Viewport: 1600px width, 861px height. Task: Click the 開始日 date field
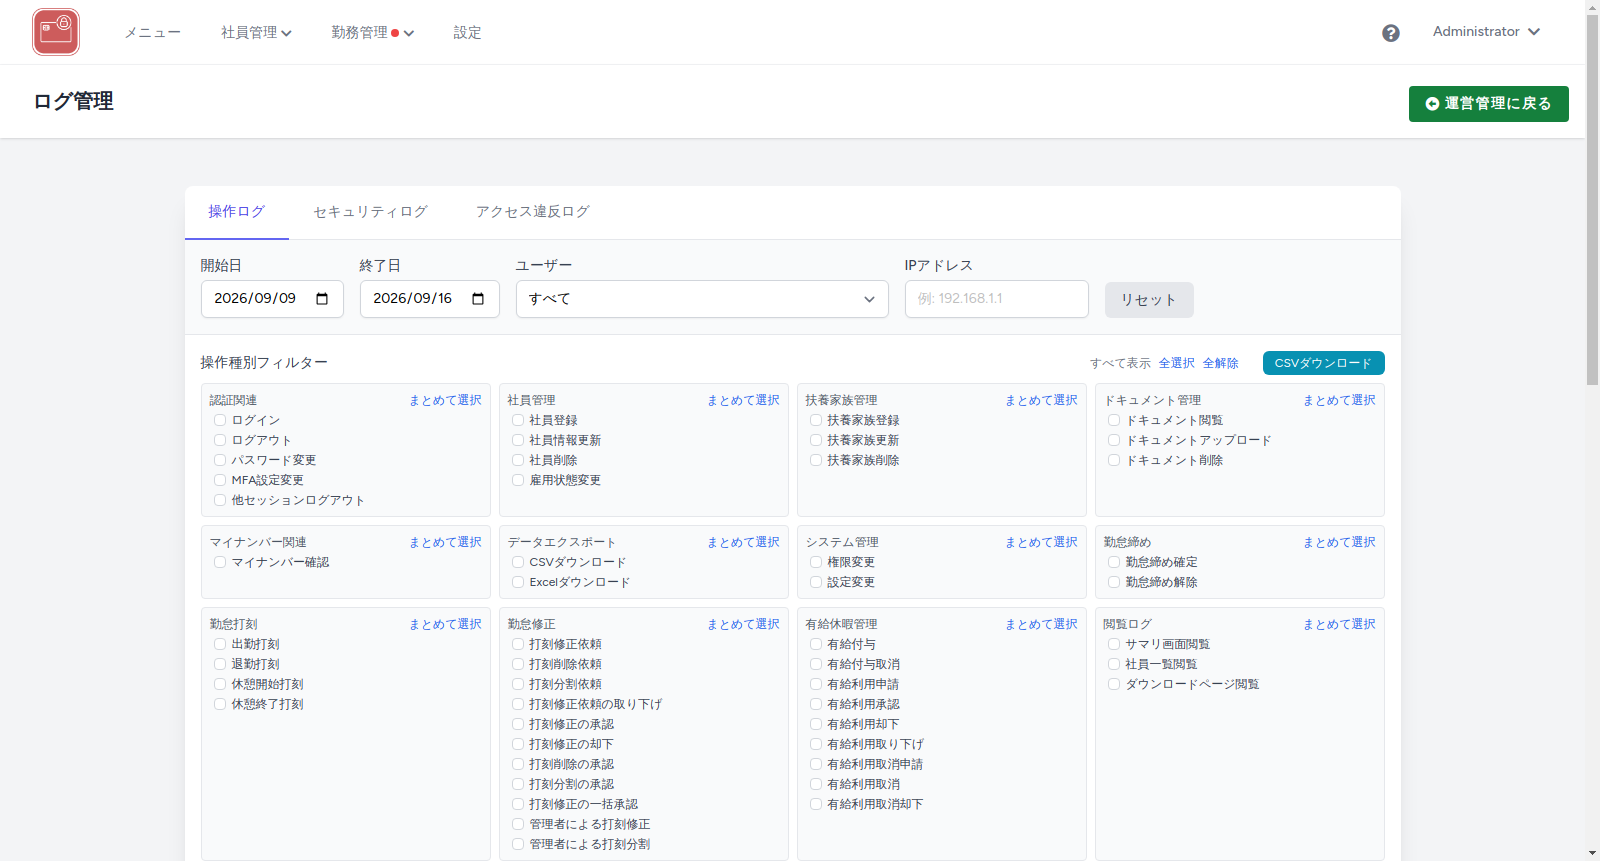272,299
